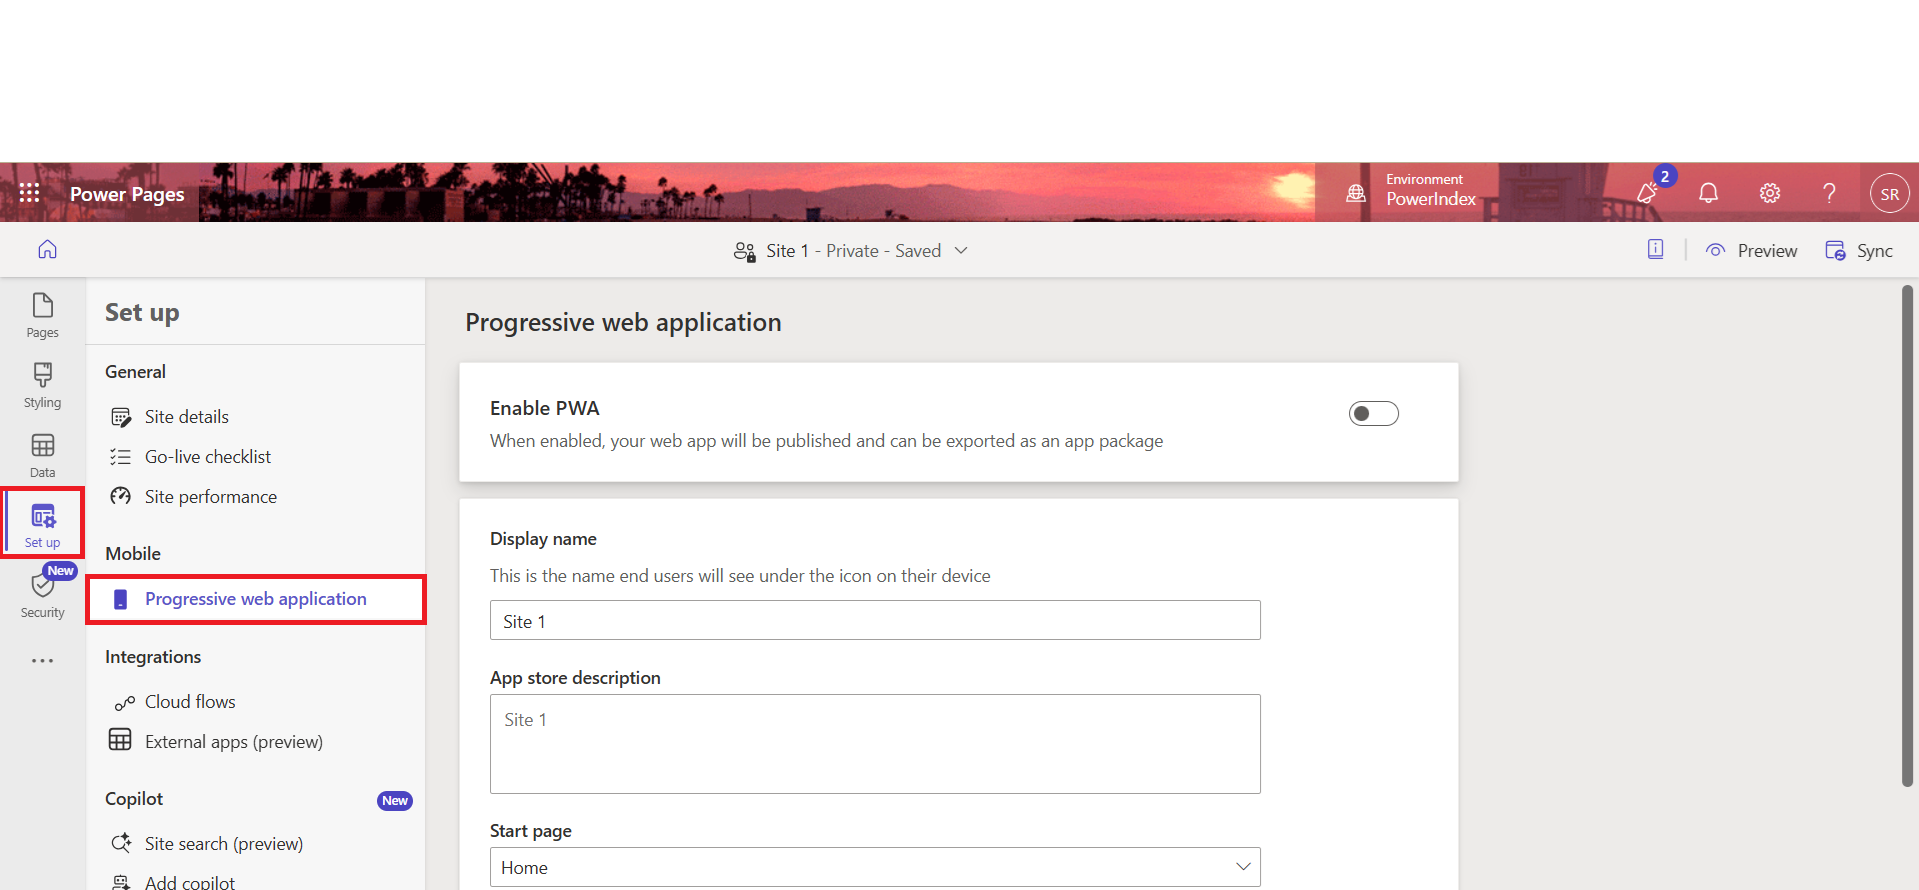Image resolution: width=1919 pixels, height=890 pixels.
Task: Open the Pages workspace
Action: (42, 315)
